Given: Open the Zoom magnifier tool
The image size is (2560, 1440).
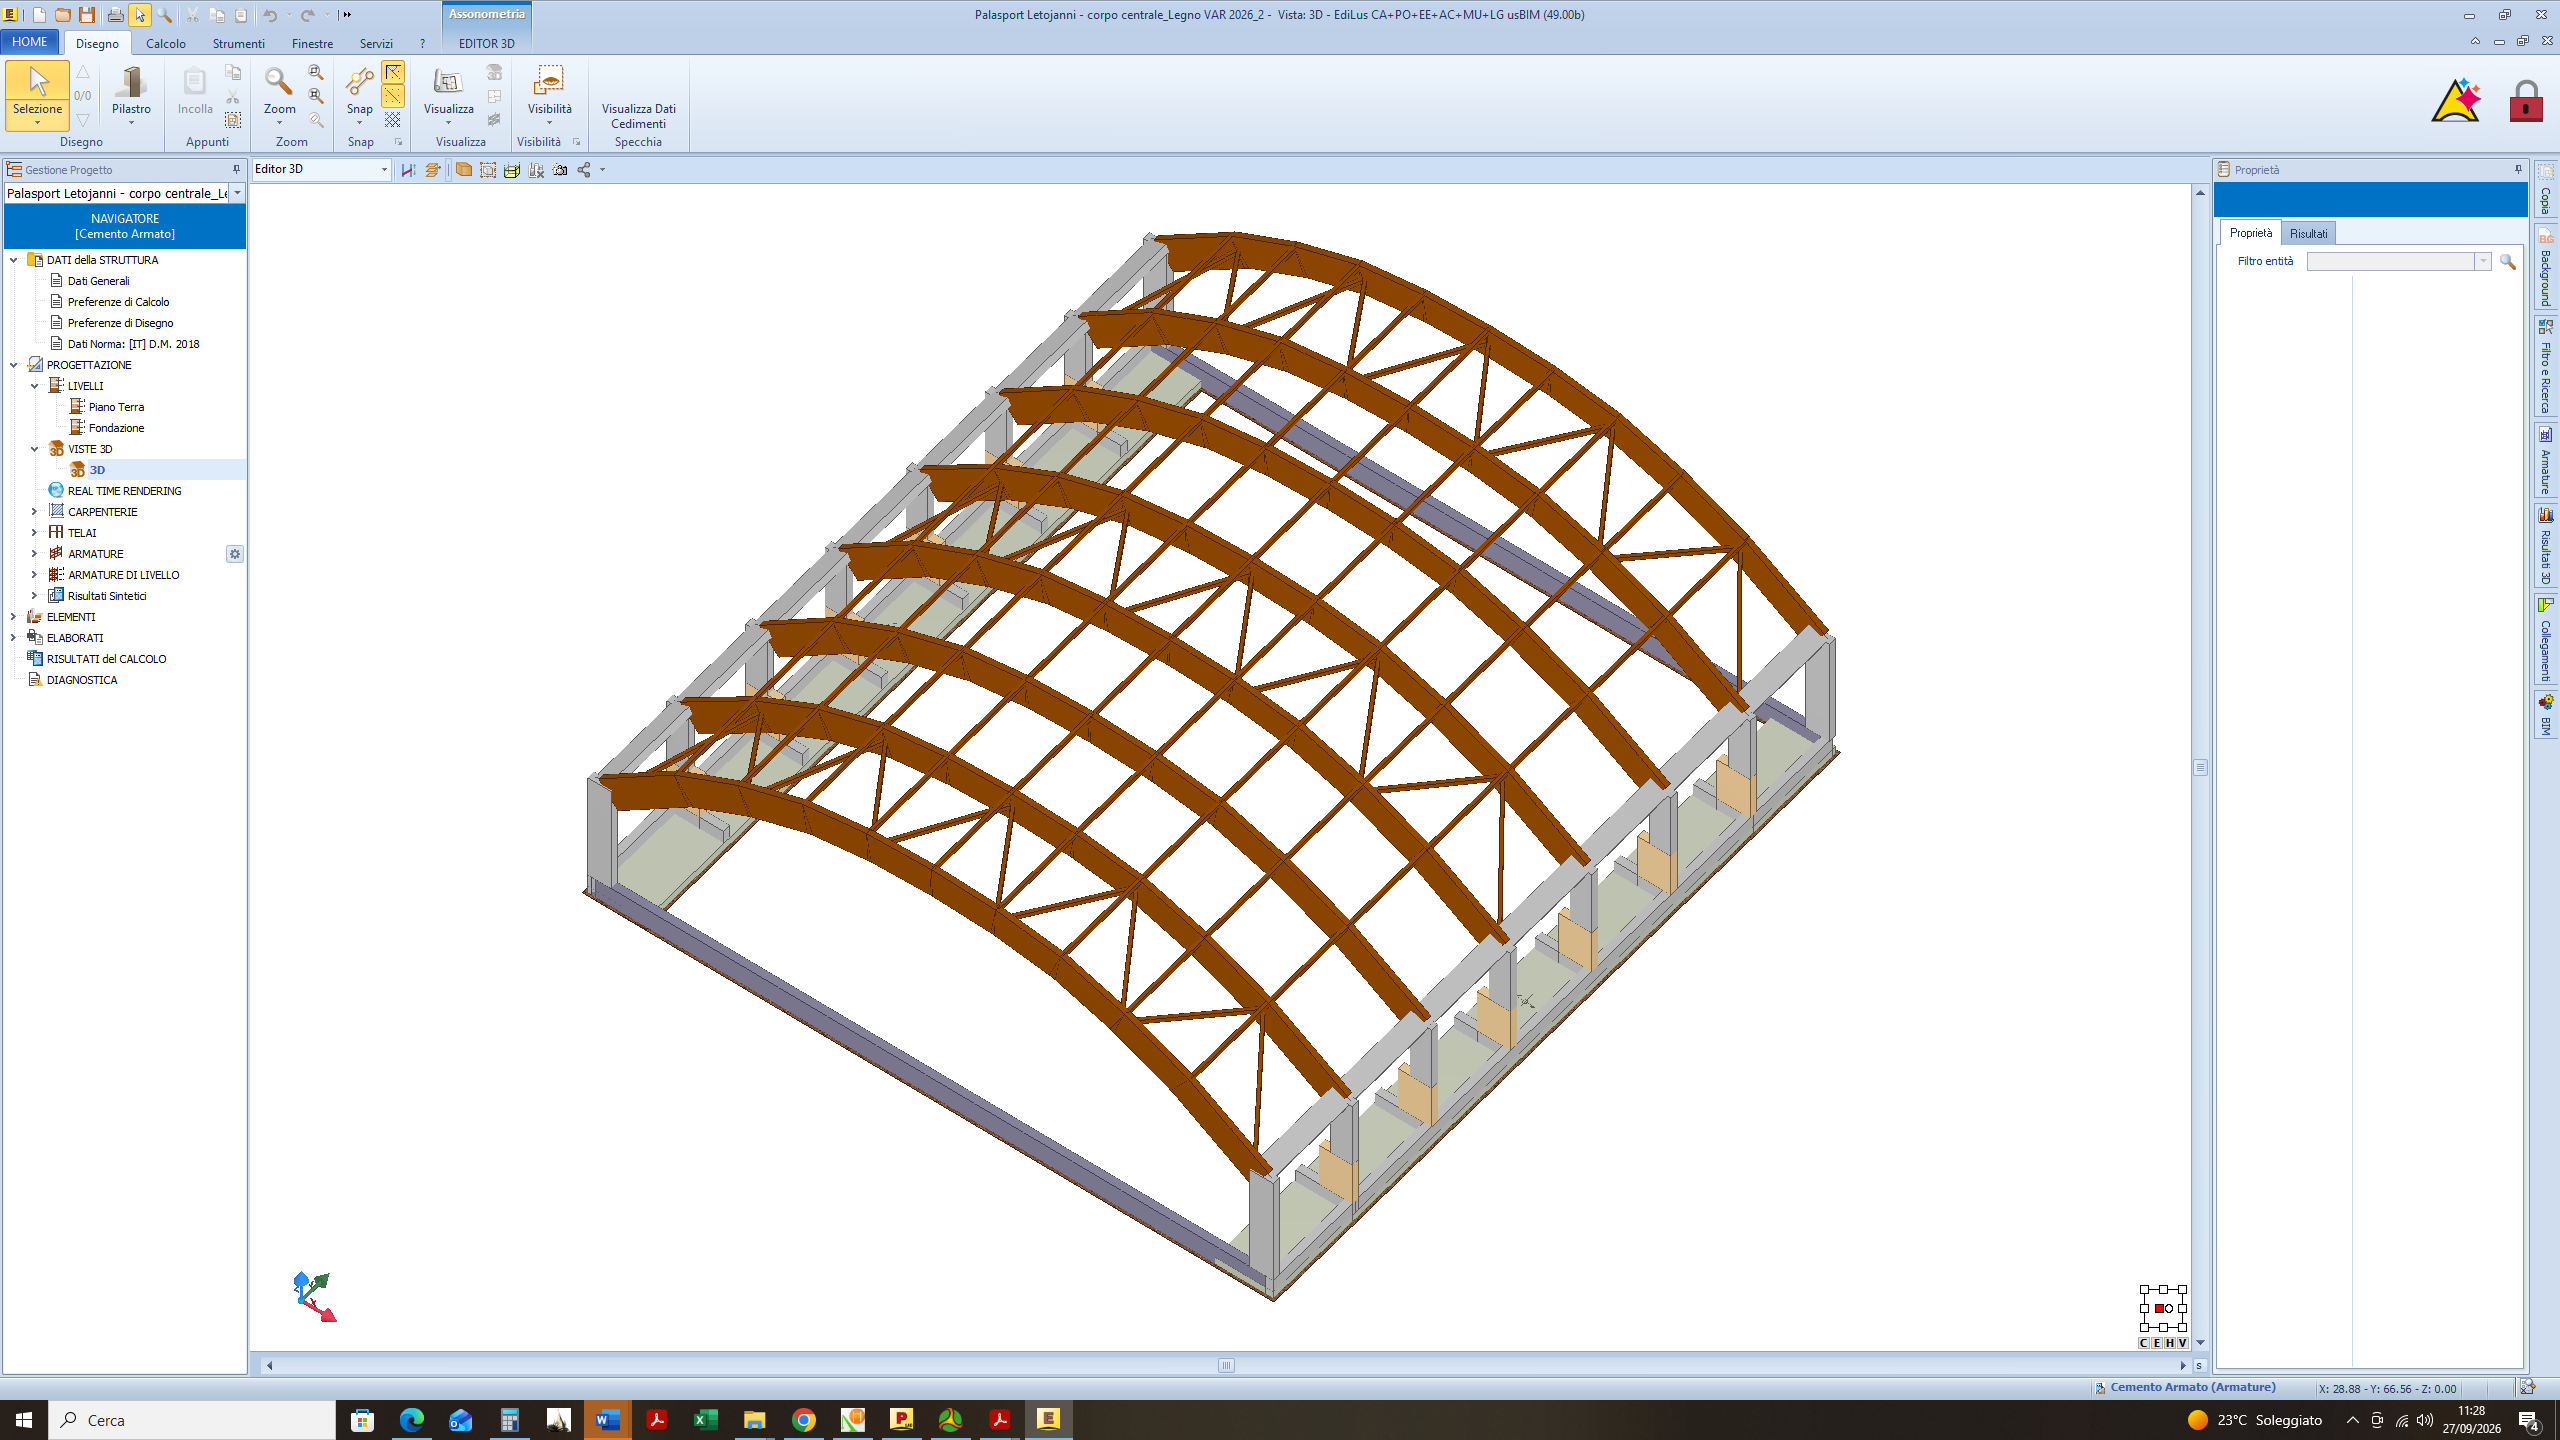Looking at the screenshot, I should click(x=278, y=82).
